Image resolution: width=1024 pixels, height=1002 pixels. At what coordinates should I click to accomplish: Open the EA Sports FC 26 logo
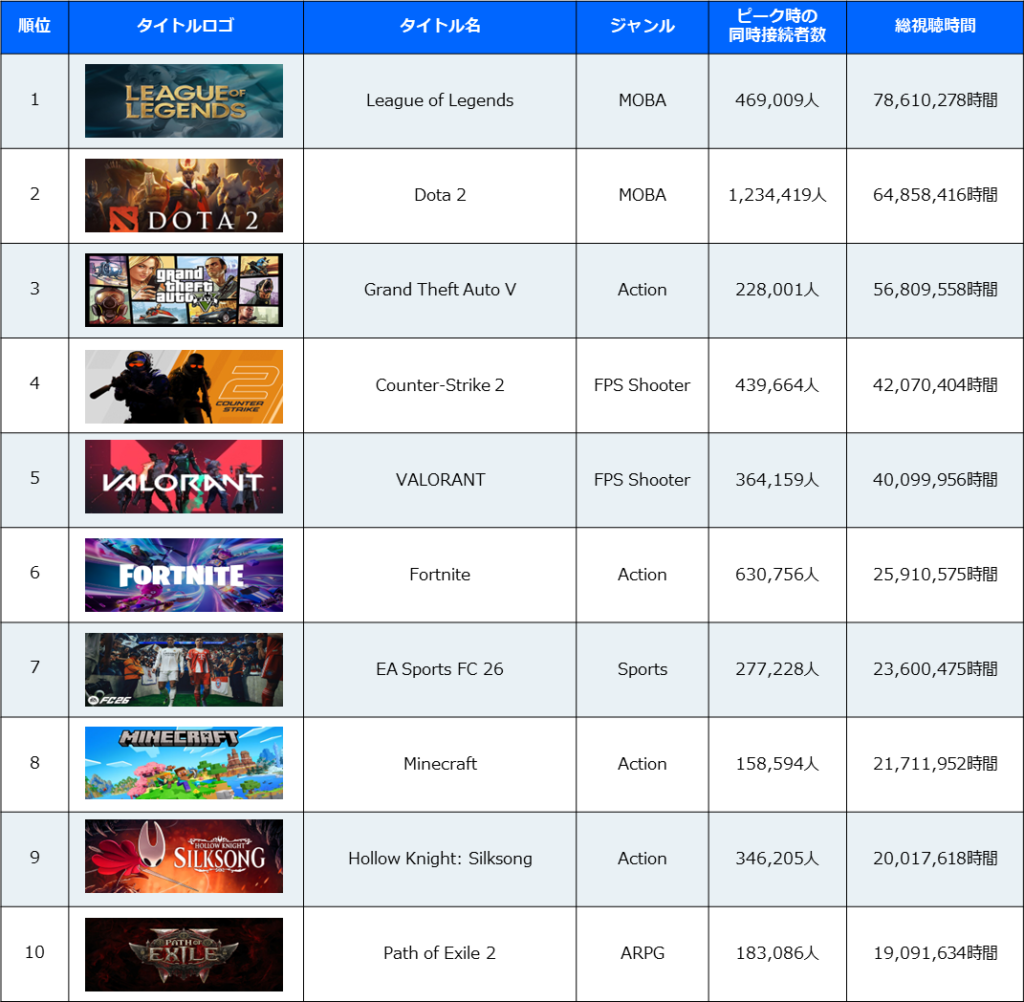click(184, 670)
